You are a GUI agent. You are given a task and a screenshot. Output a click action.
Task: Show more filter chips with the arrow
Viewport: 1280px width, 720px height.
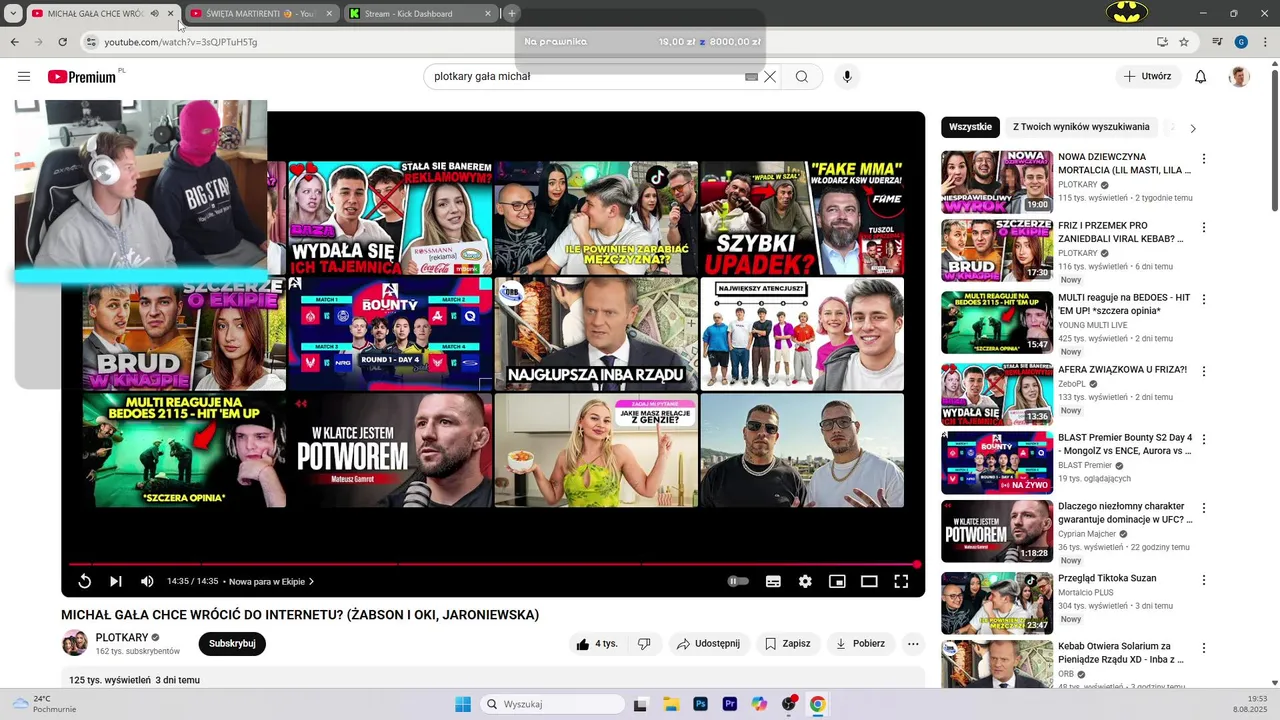[x=1192, y=128]
